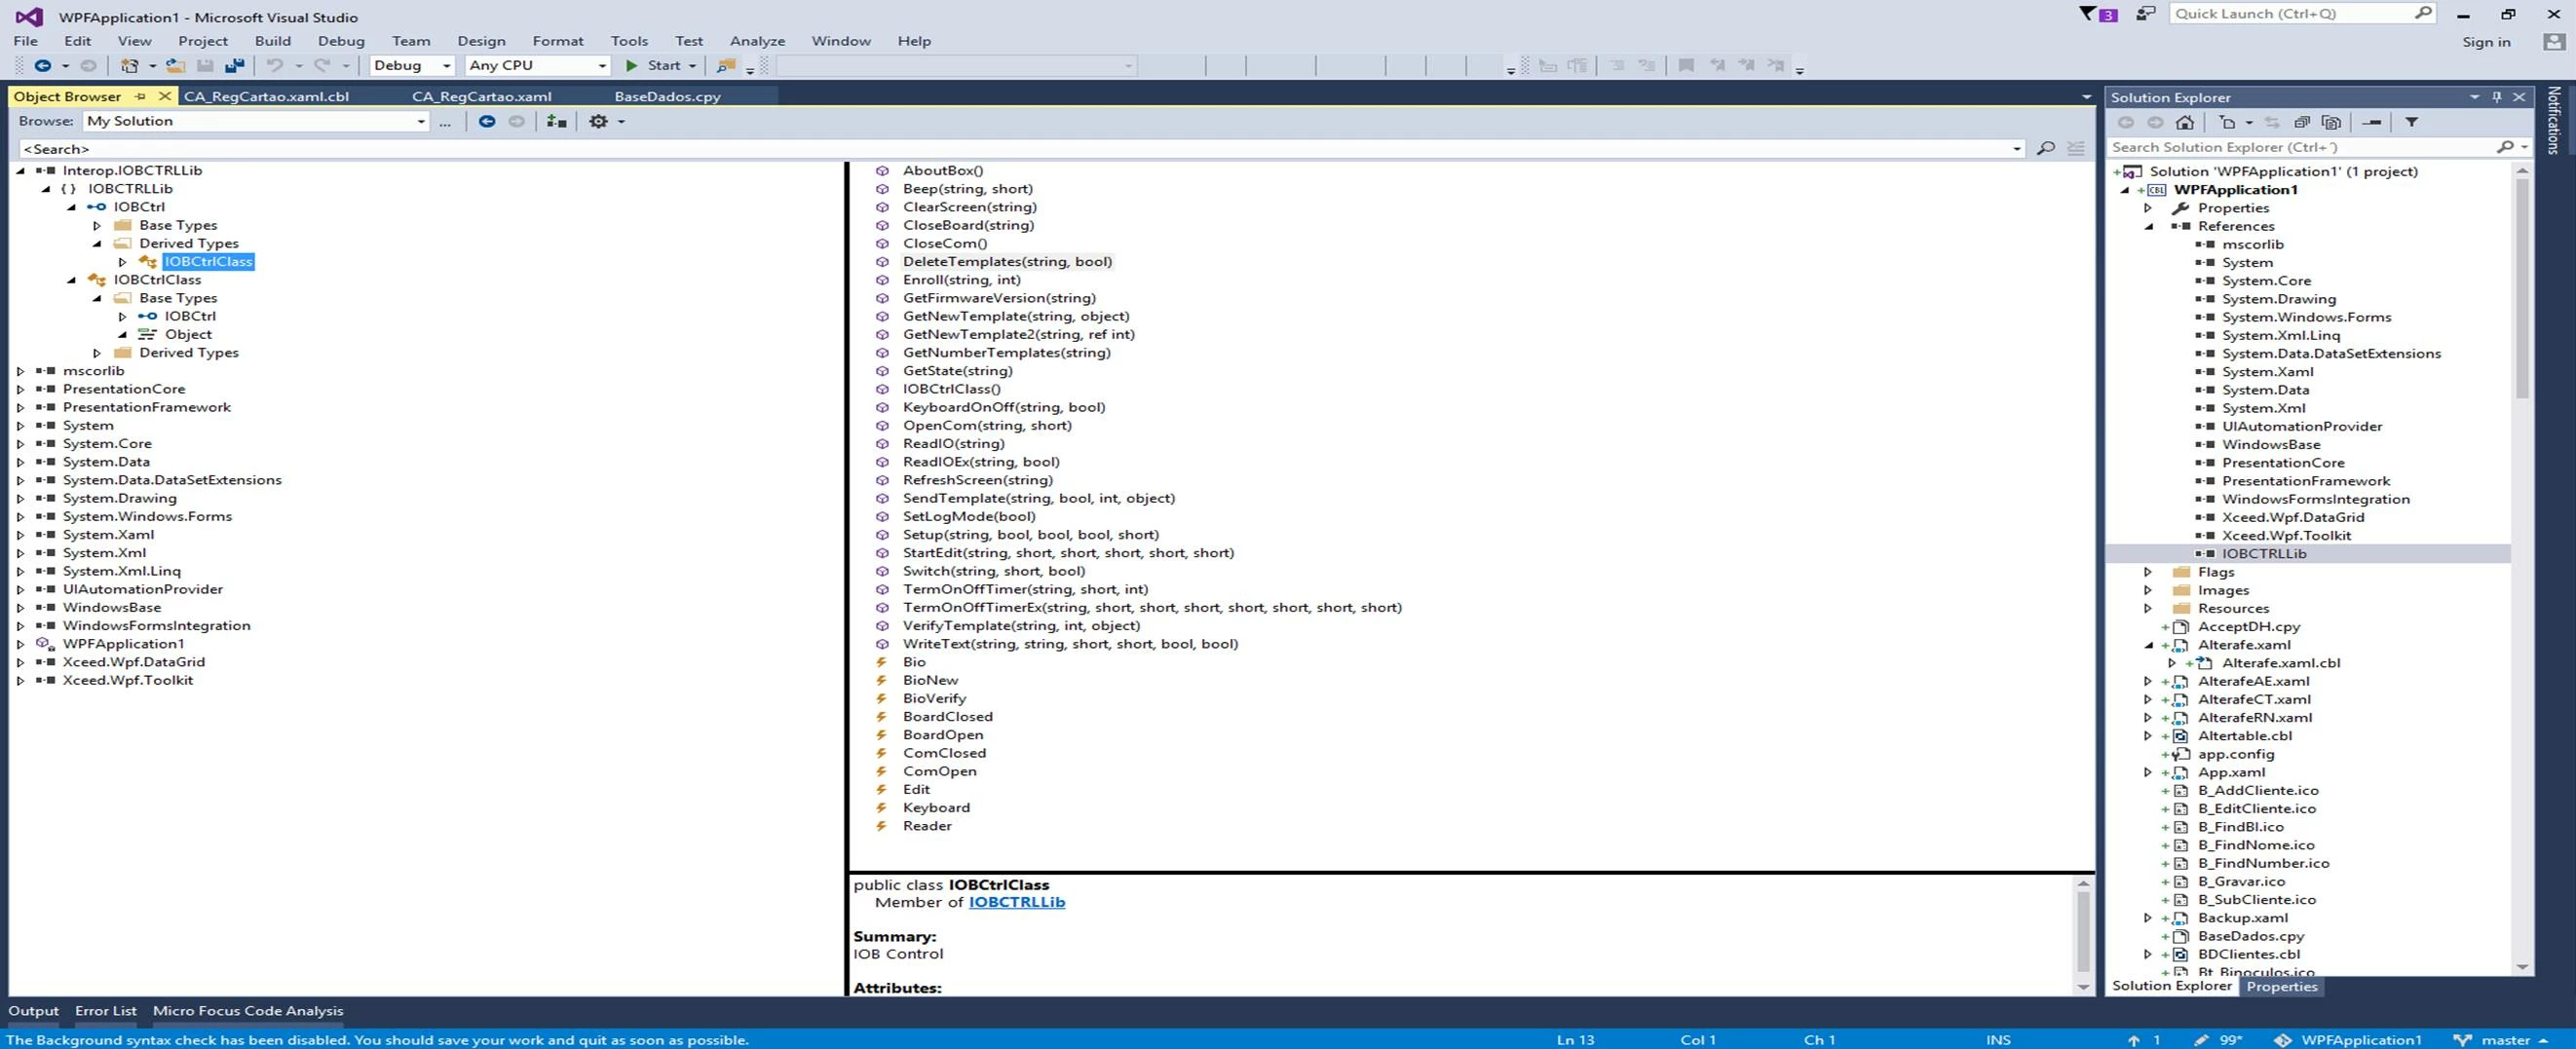
Task: Switch to Properties tab beside Solution Explorer
Action: tap(2281, 986)
